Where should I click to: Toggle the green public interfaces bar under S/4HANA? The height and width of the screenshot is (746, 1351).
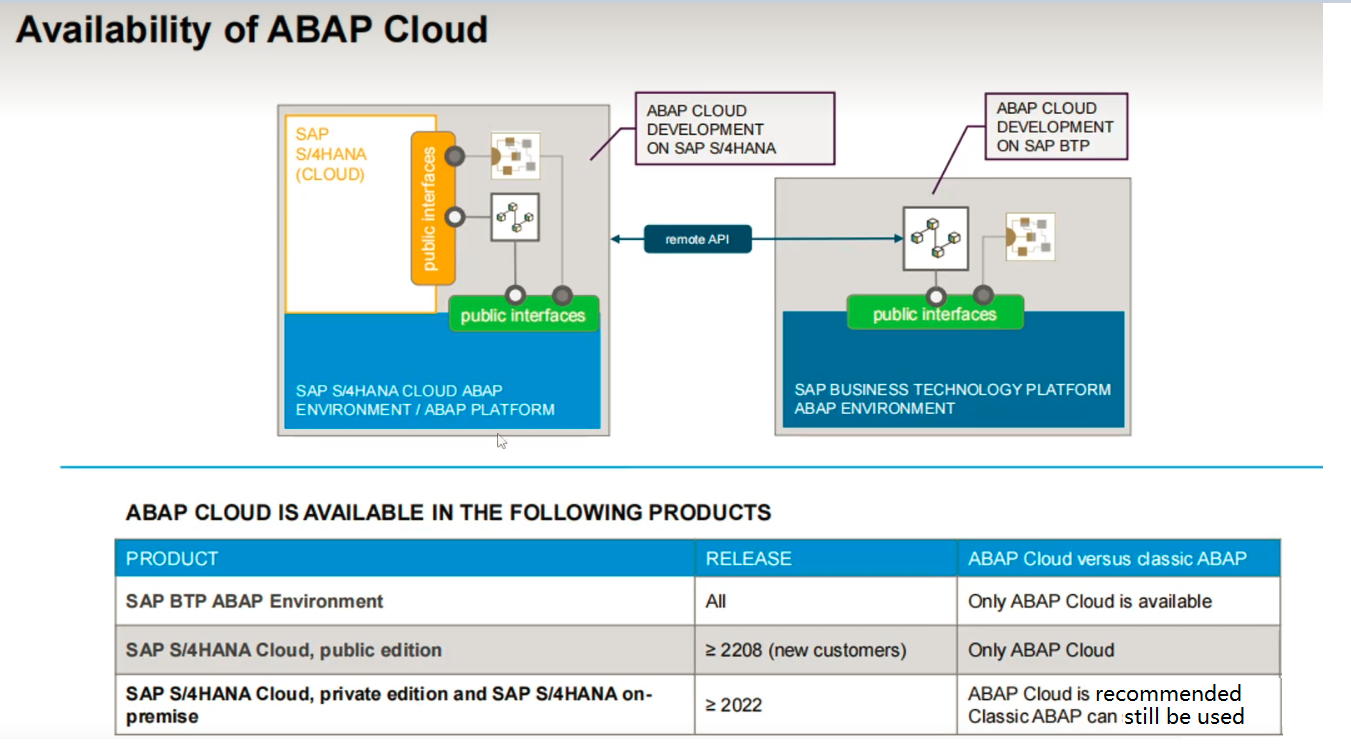click(x=524, y=313)
